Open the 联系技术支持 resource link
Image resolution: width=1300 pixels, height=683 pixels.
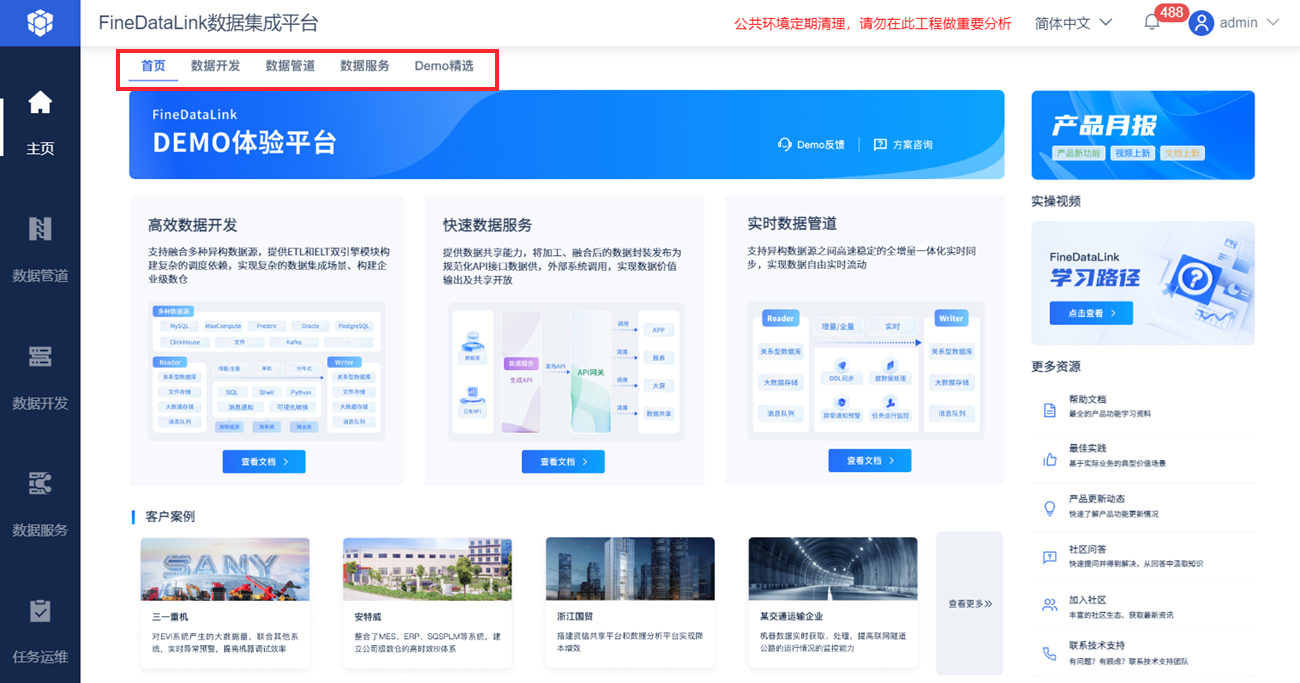(1143, 653)
